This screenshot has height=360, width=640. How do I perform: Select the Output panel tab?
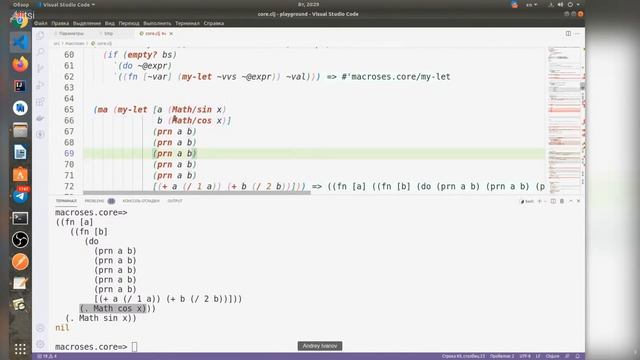point(175,201)
